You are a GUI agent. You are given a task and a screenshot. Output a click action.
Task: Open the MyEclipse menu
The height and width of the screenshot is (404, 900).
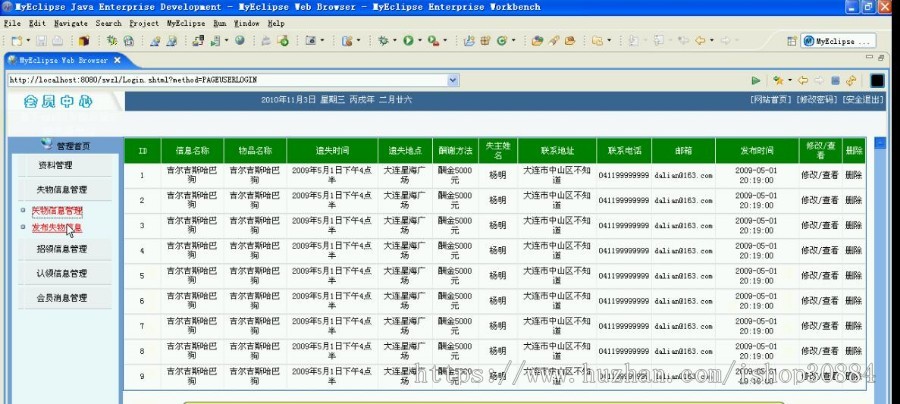click(185, 24)
